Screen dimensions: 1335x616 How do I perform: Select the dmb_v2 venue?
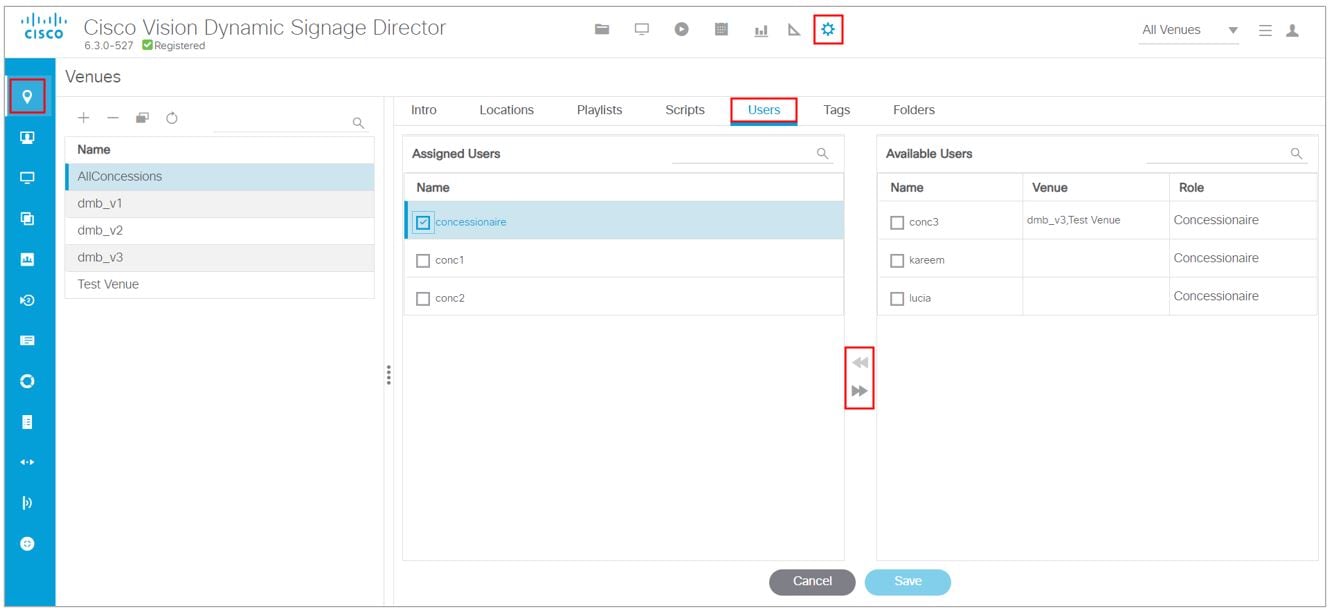click(220, 231)
